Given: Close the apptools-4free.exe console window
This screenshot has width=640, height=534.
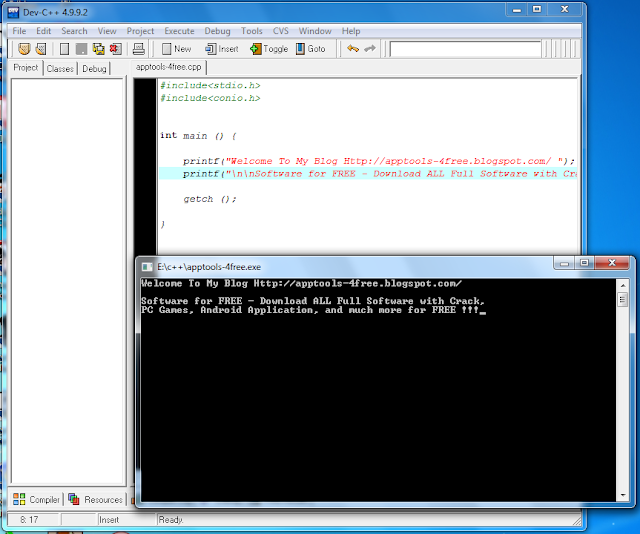Looking at the screenshot, I should (612, 263).
